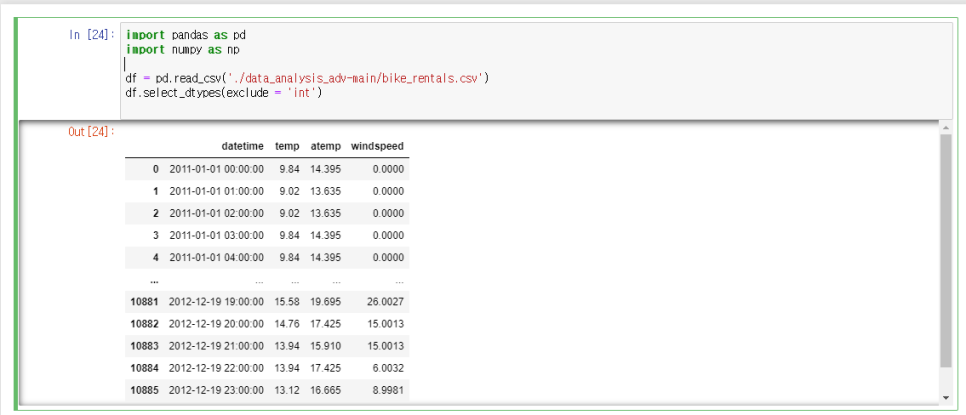
Task: Click the datetime cell 2011-01-01 04:00:00
Action: [x=216, y=258]
